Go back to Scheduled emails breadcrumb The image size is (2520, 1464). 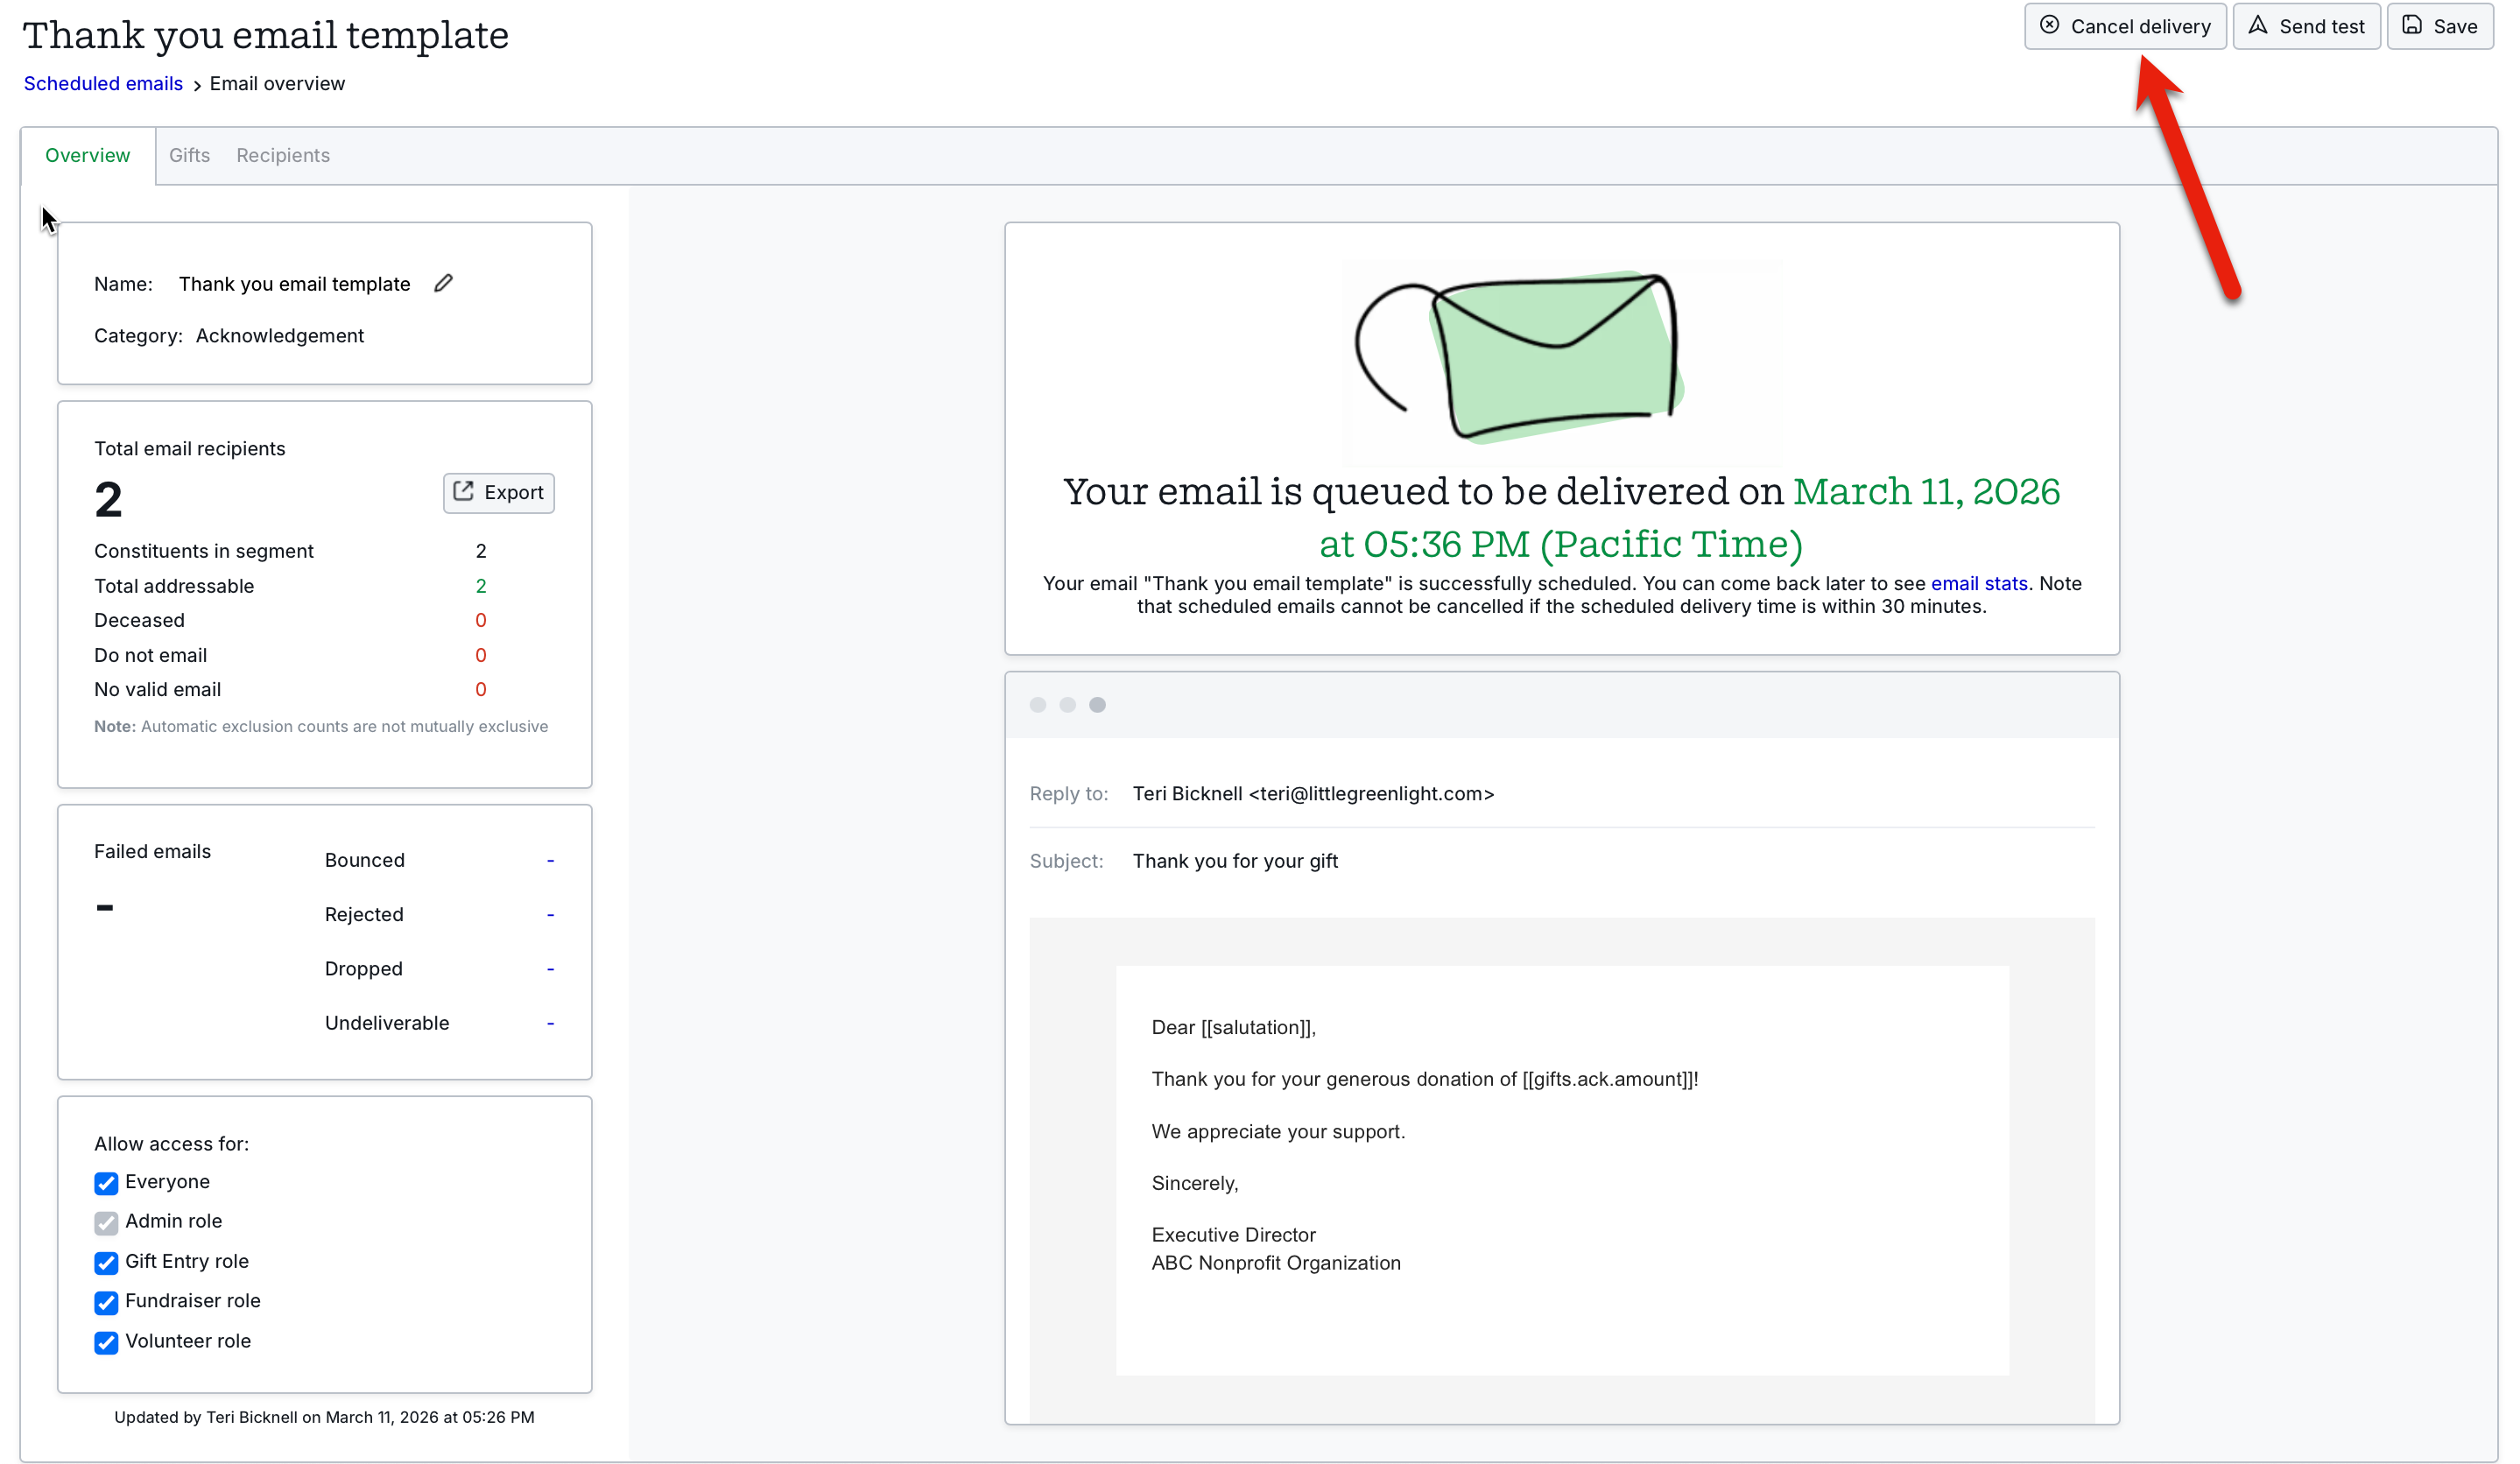click(x=103, y=83)
